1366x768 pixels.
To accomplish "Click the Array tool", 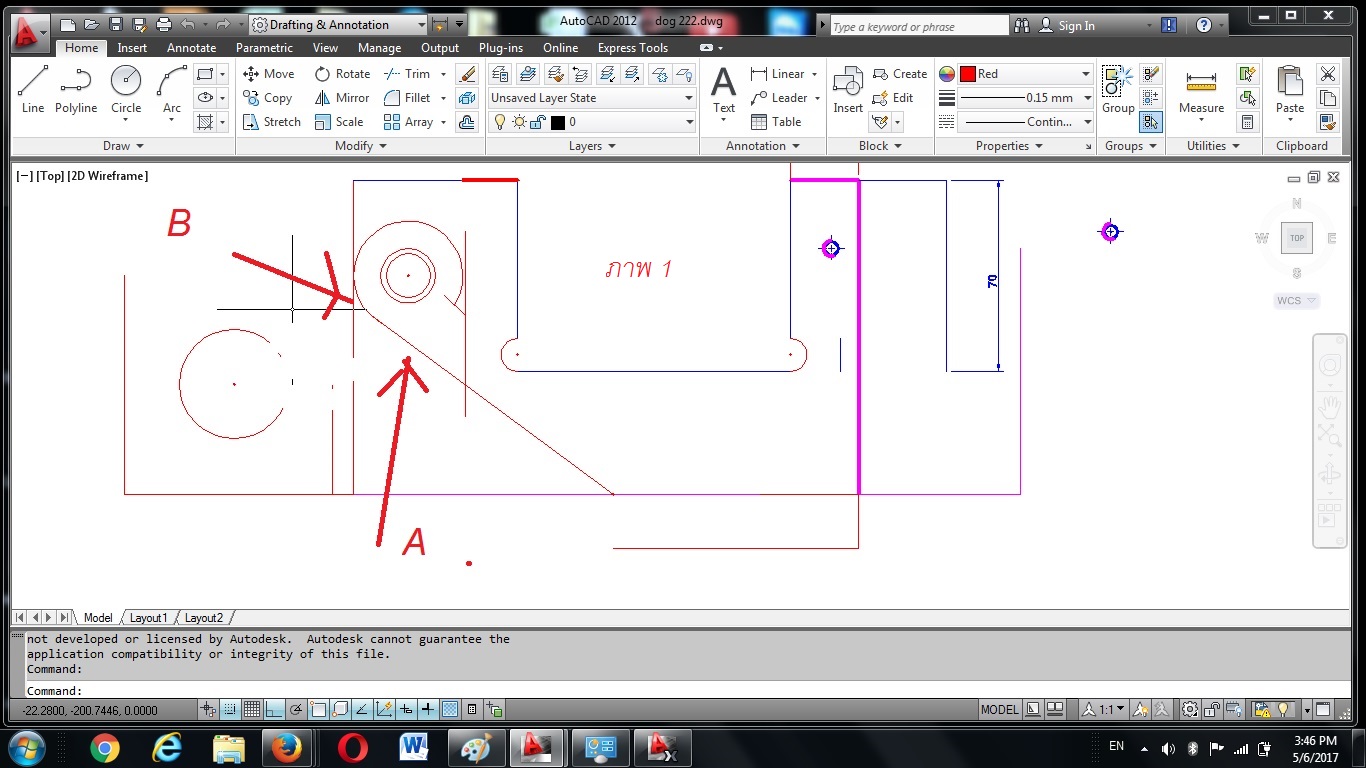I will tap(408, 122).
